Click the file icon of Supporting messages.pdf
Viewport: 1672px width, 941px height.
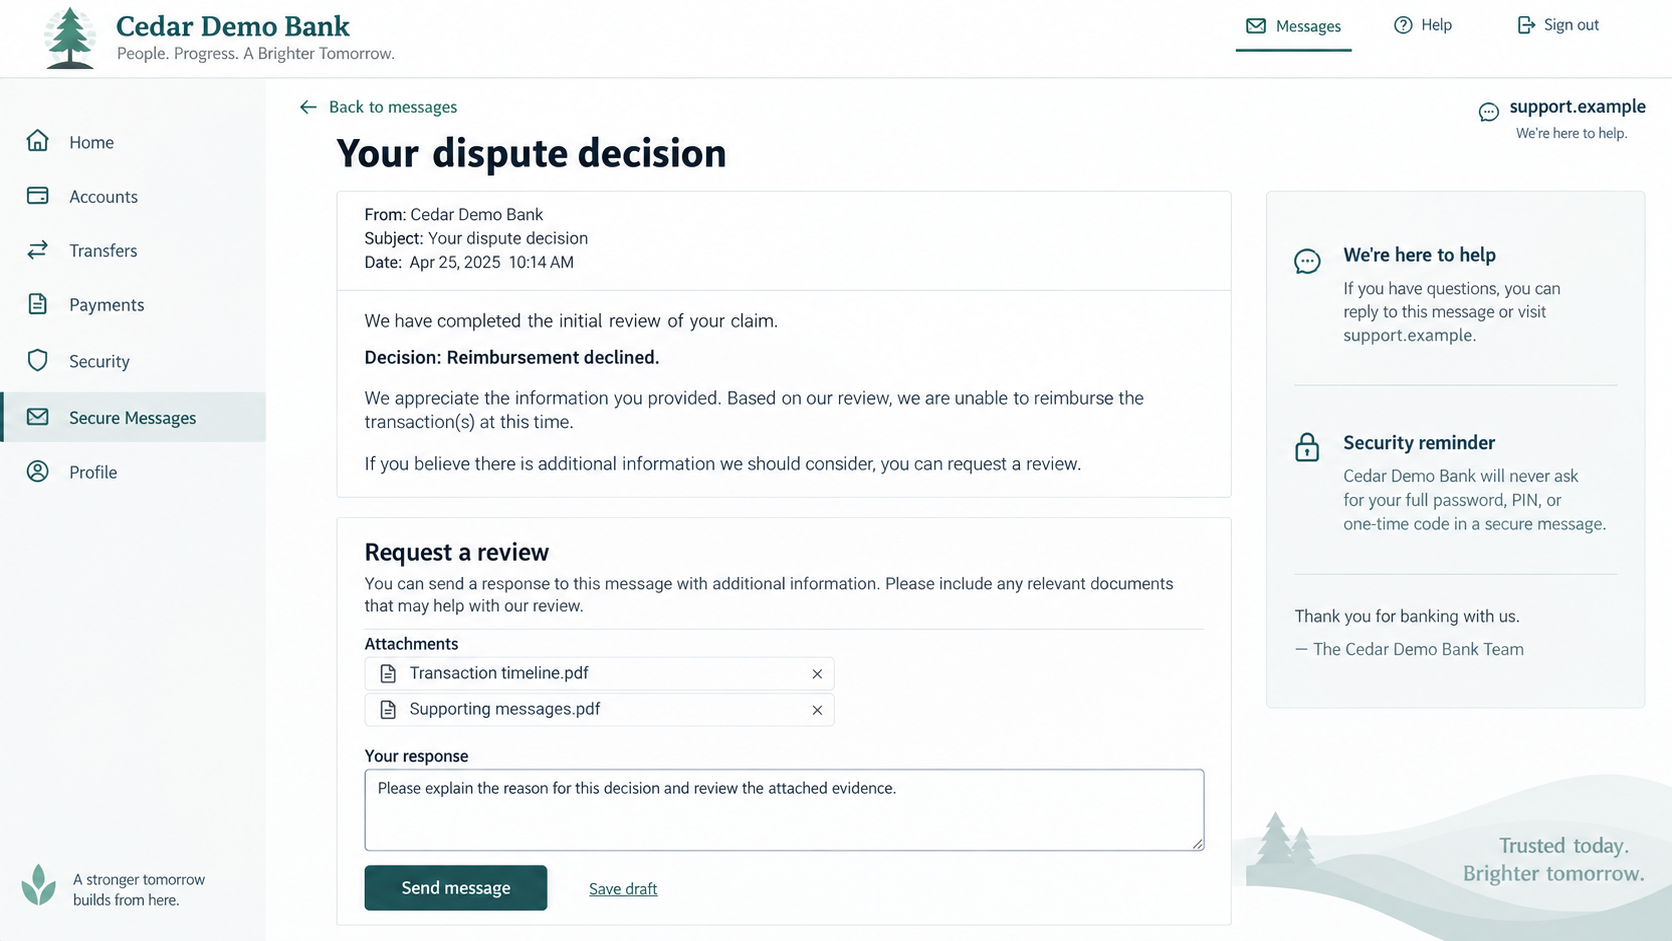388,710
